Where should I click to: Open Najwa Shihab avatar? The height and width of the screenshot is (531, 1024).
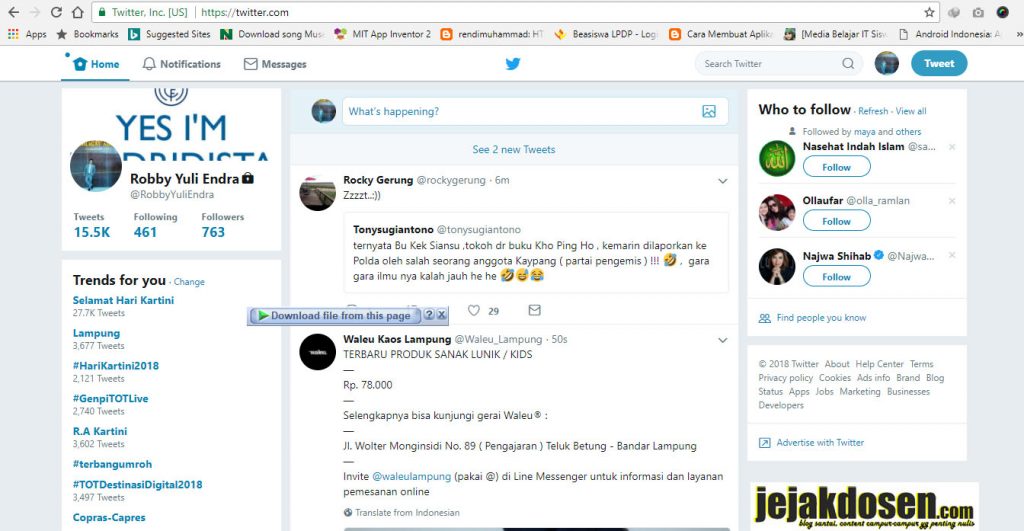(777, 266)
